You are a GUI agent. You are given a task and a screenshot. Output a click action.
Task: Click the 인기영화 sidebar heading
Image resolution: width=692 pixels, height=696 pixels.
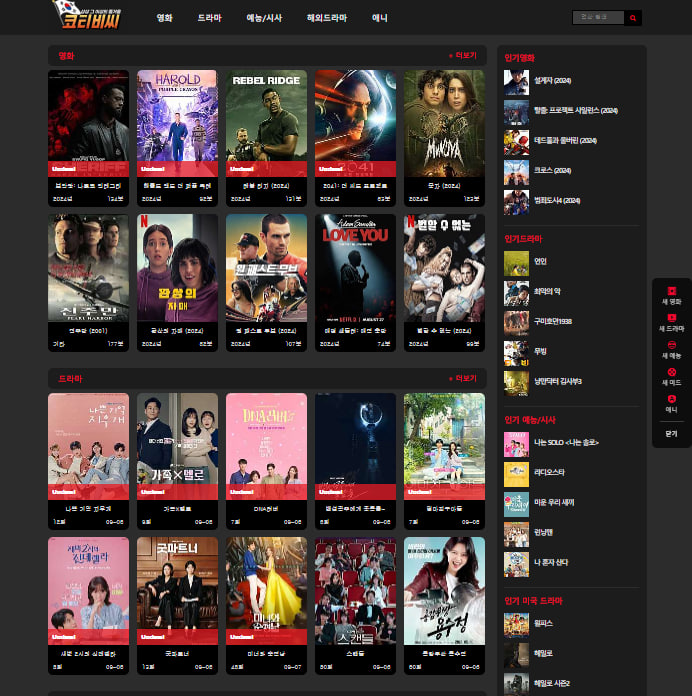519,58
